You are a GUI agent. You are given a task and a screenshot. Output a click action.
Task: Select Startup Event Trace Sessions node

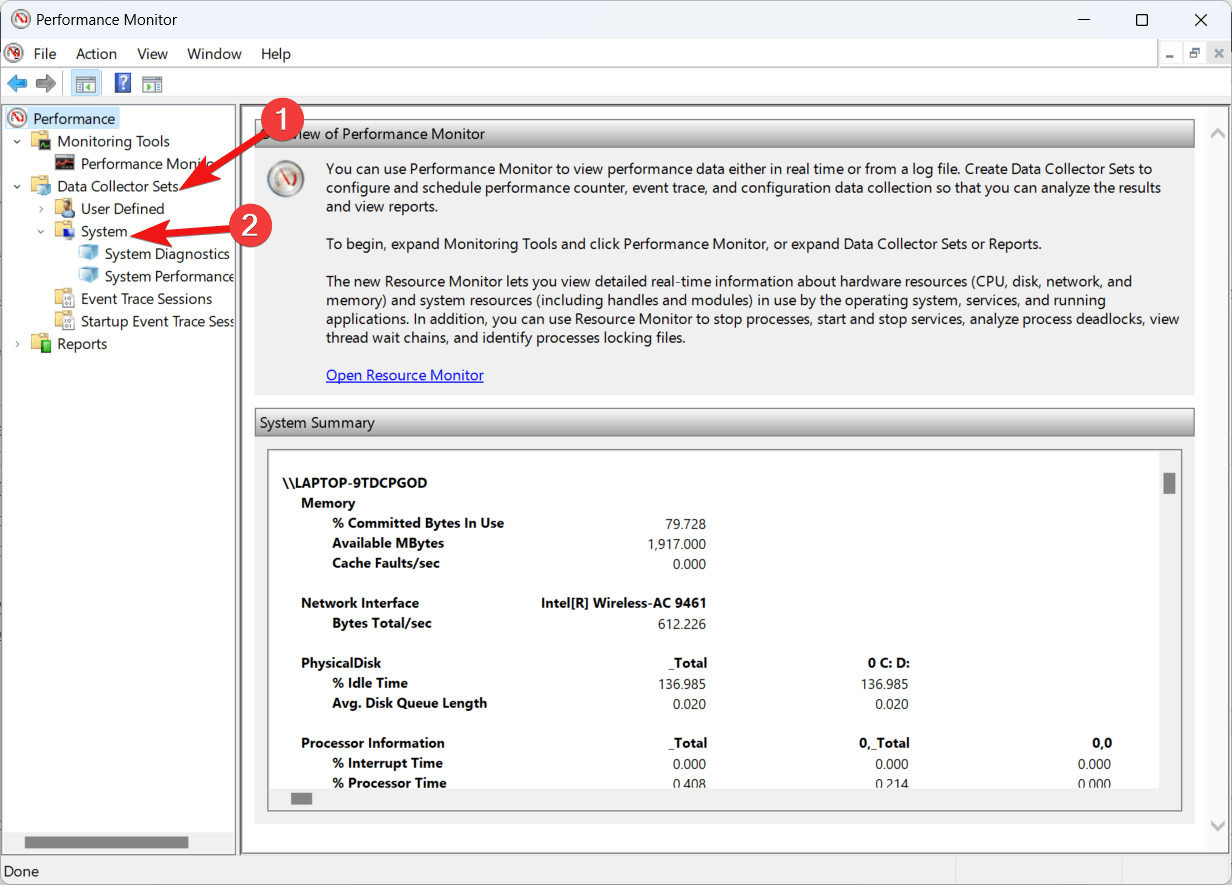coord(156,321)
